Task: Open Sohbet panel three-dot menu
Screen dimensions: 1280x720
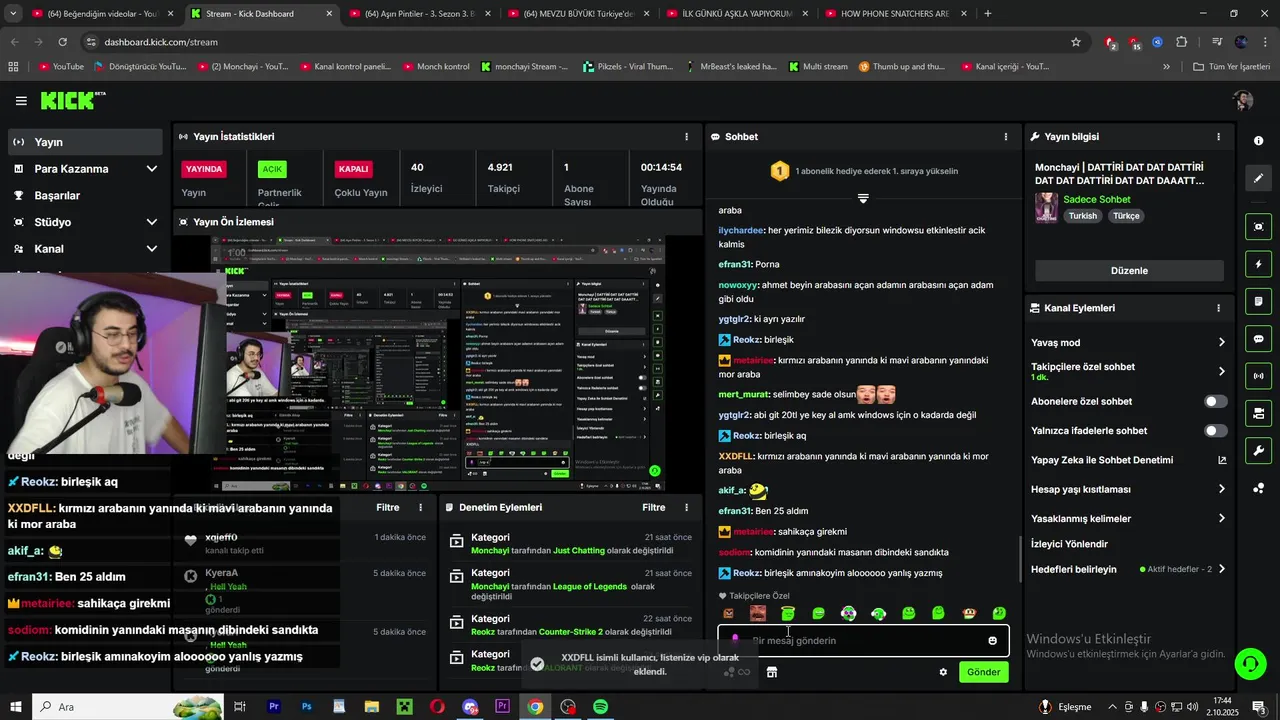Action: [1006, 137]
